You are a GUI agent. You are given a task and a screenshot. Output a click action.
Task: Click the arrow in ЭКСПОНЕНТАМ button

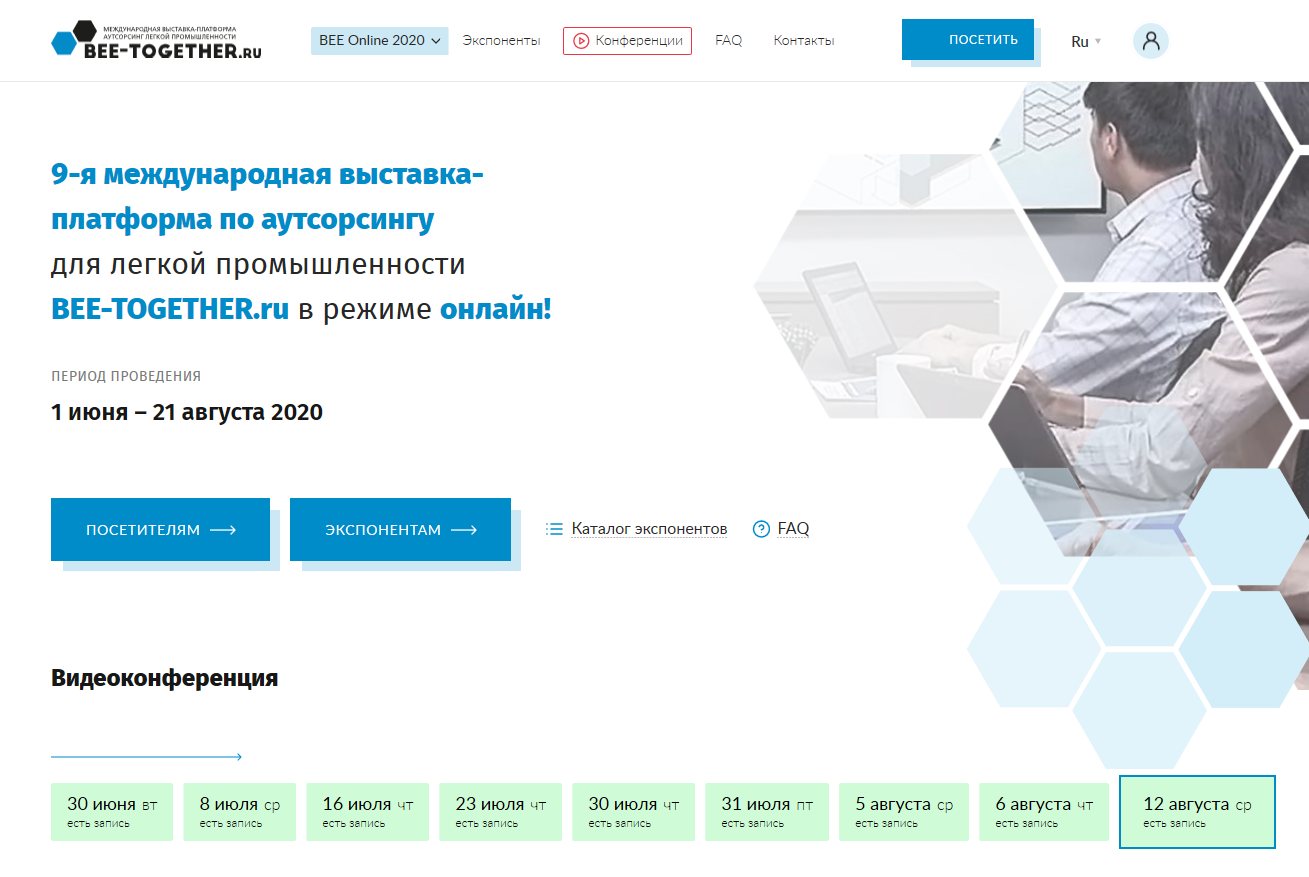(x=464, y=530)
